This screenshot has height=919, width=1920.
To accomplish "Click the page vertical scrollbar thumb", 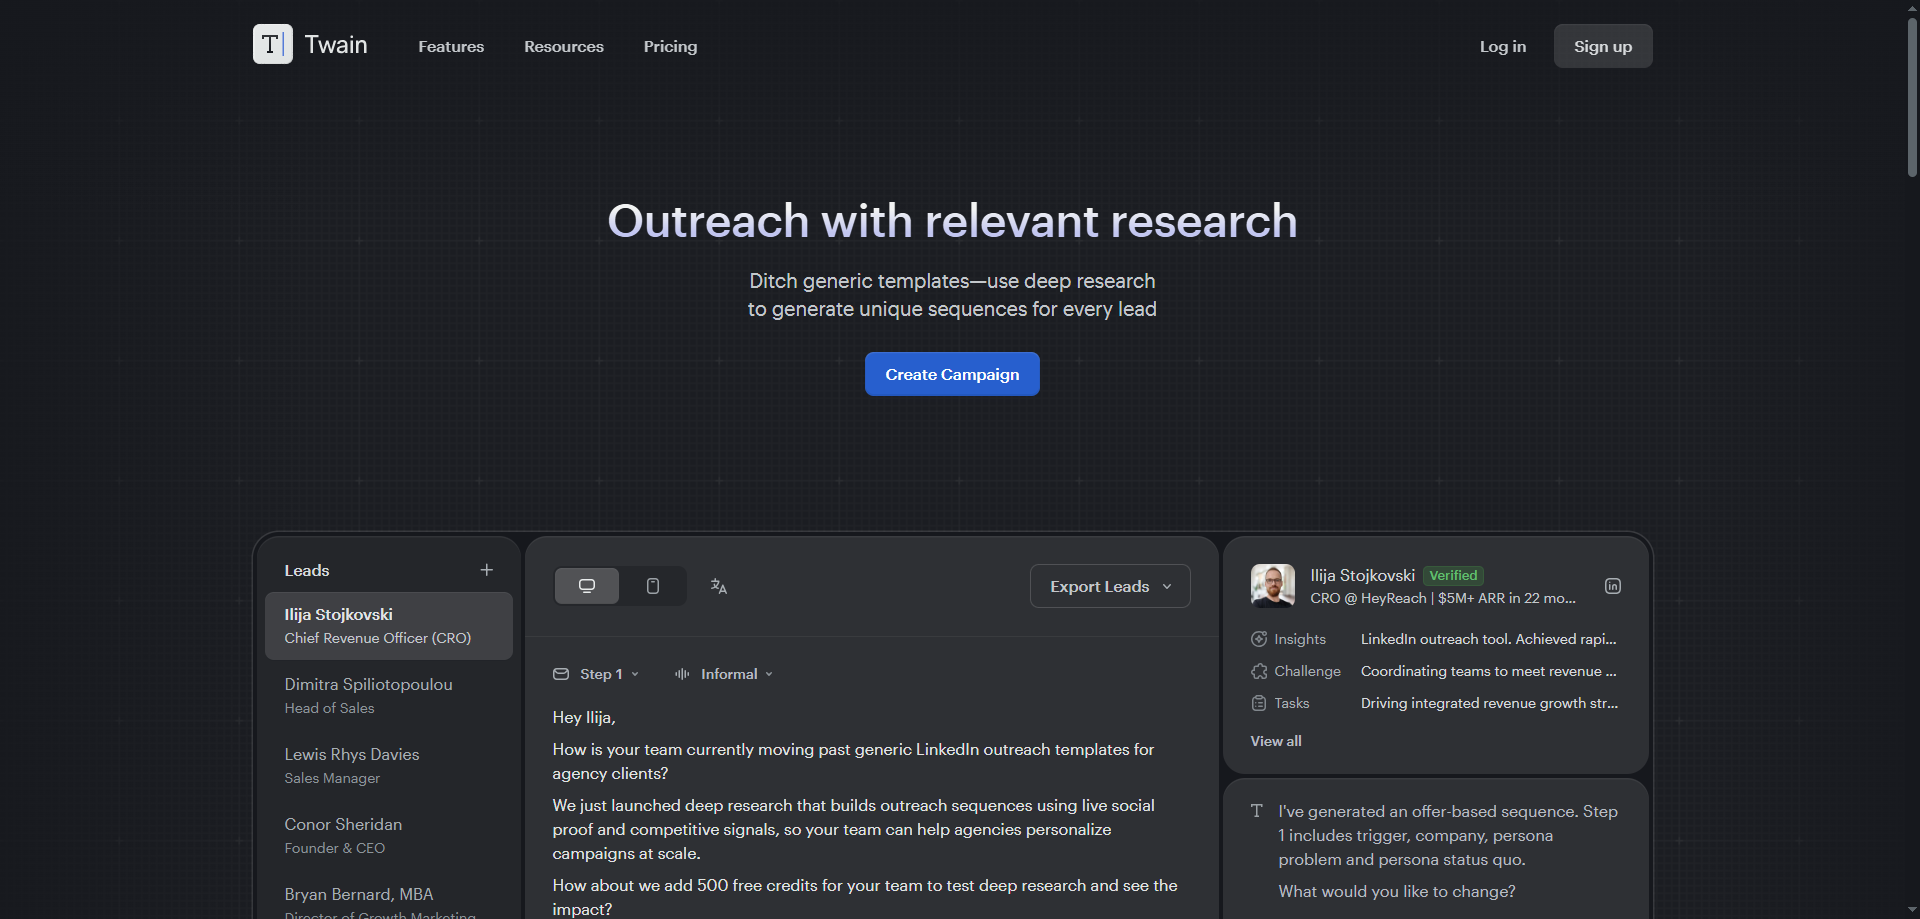I will pos(1912,97).
